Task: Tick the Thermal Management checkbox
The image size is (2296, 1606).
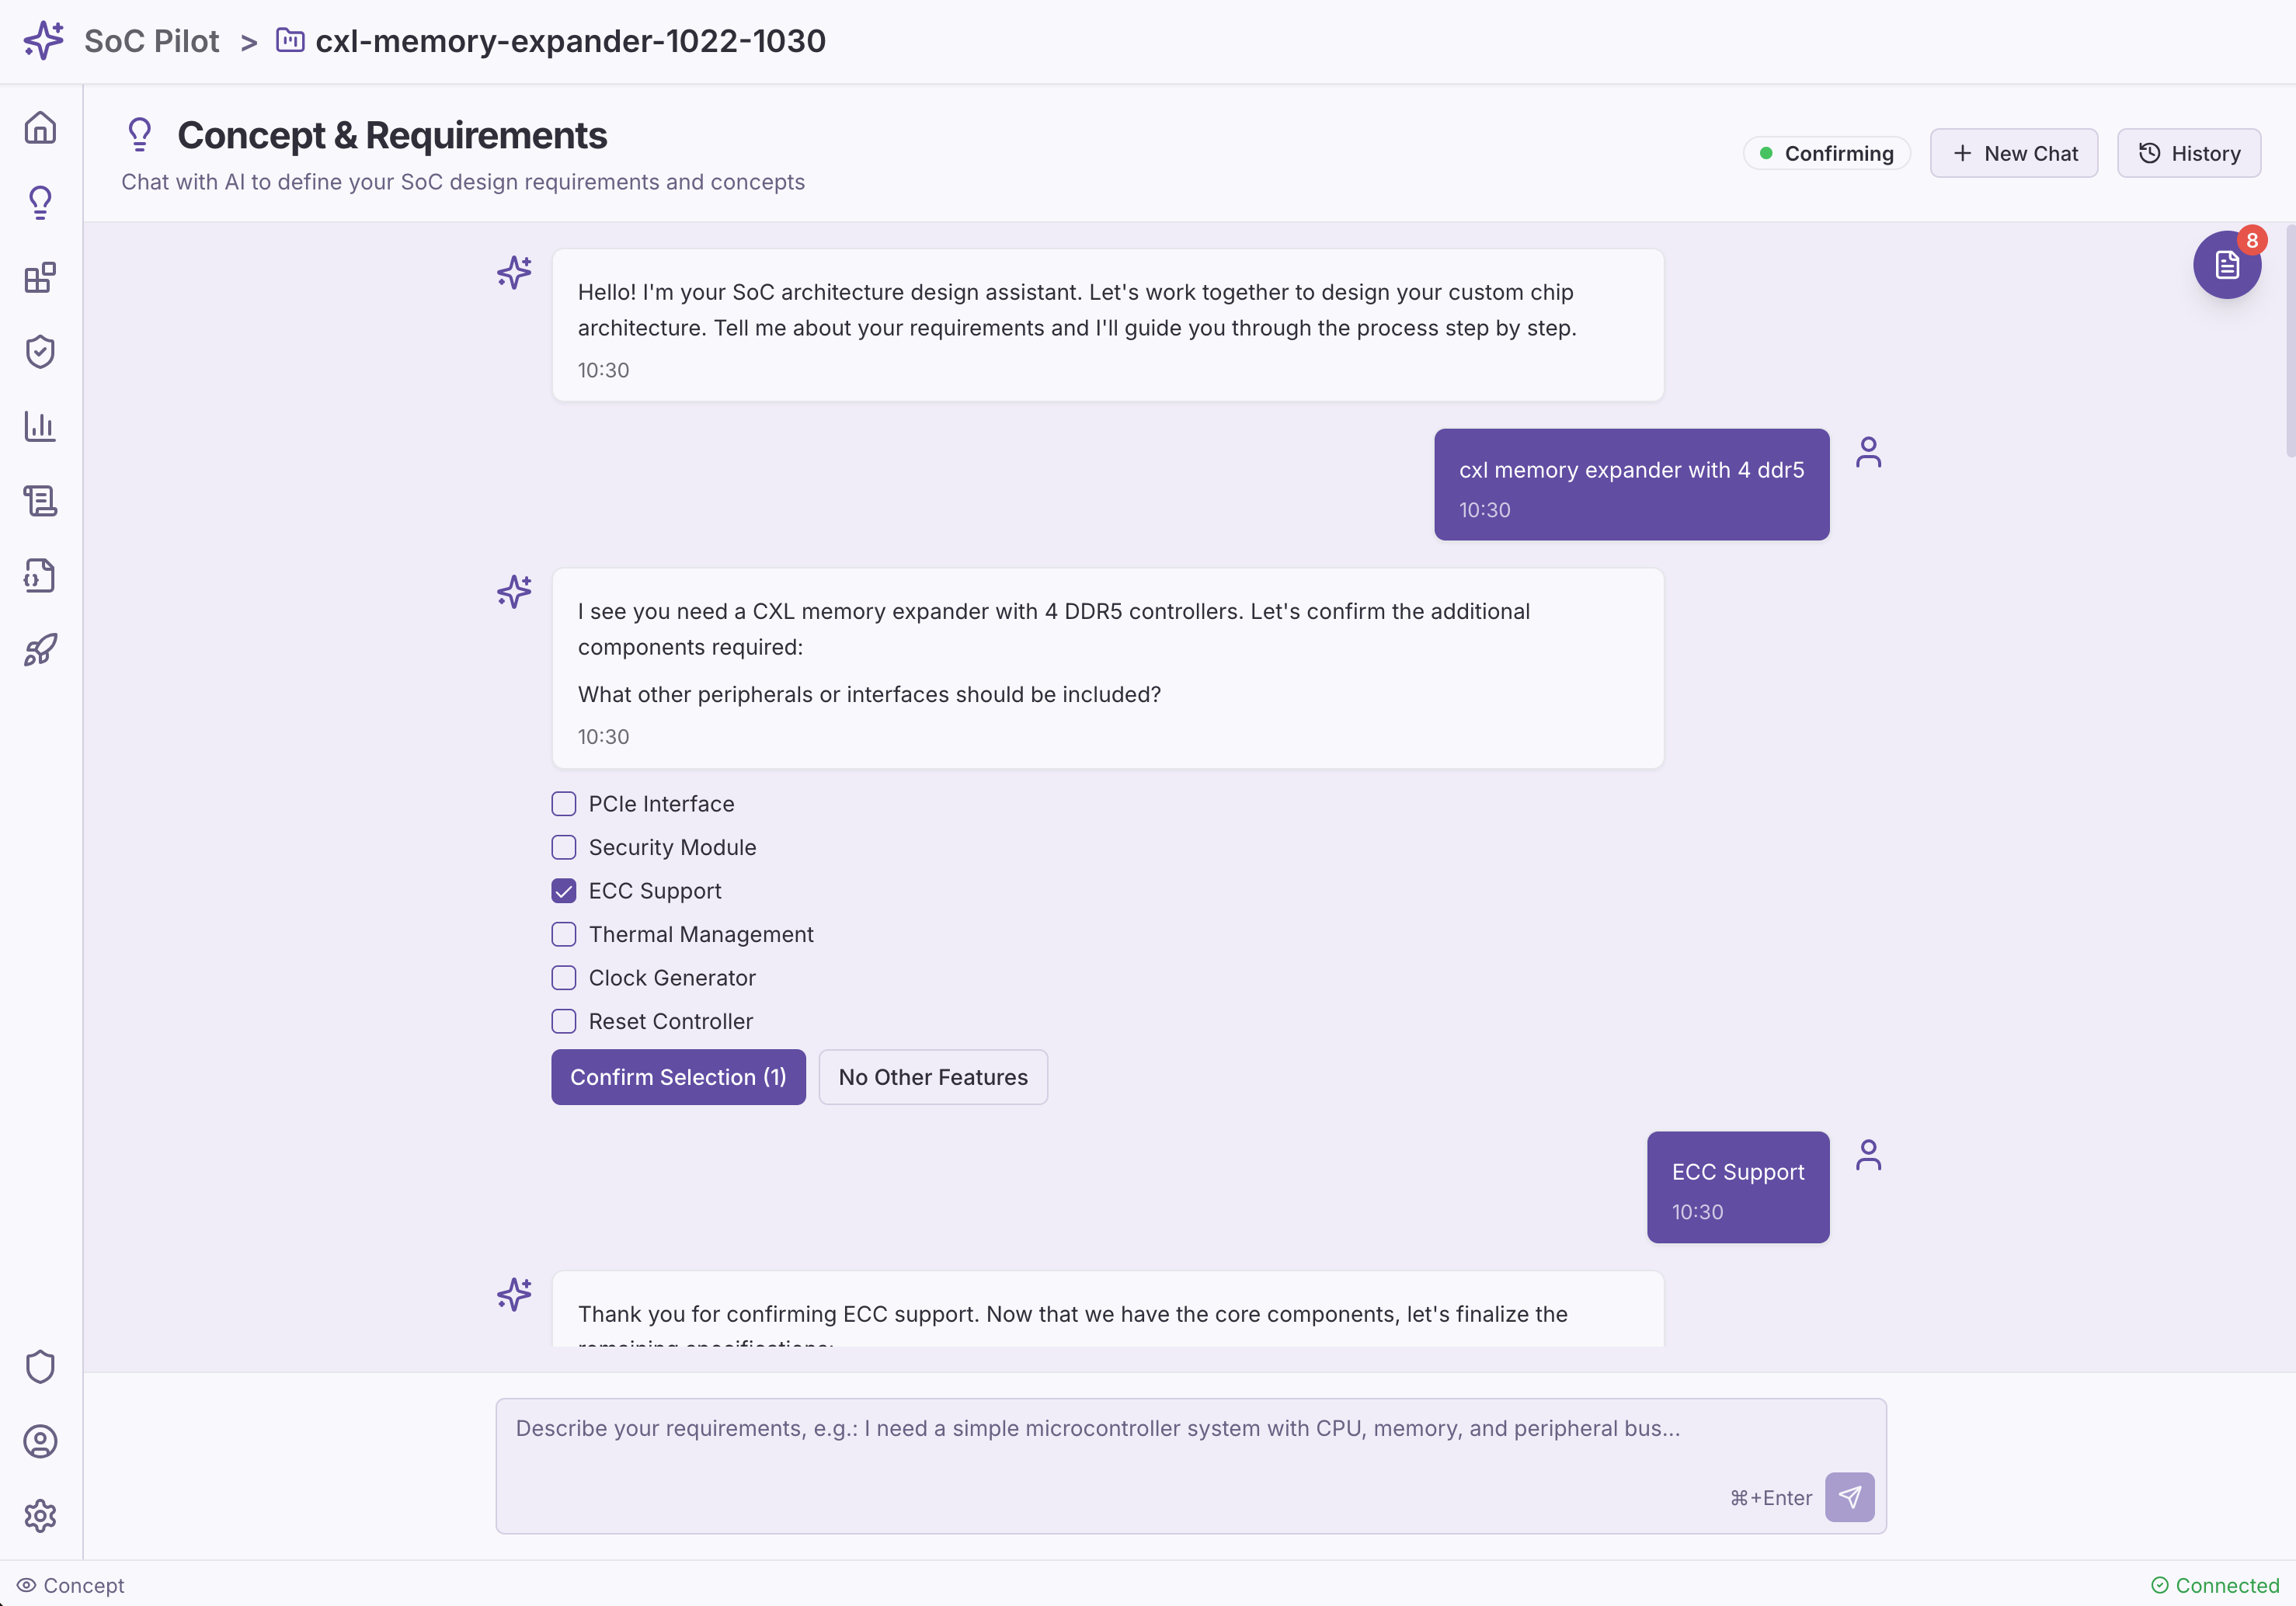Action: 564,934
